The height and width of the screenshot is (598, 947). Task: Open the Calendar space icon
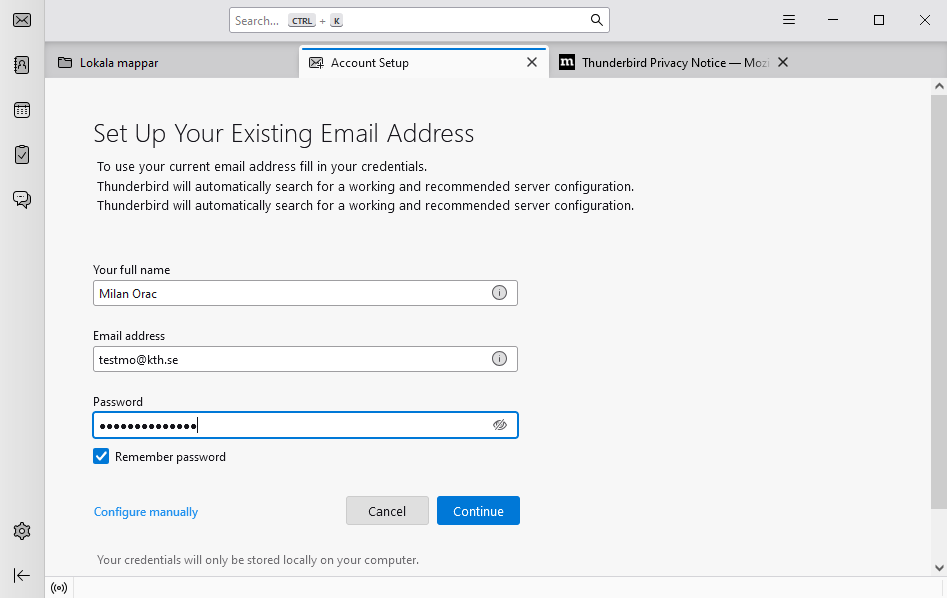tap(22, 110)
